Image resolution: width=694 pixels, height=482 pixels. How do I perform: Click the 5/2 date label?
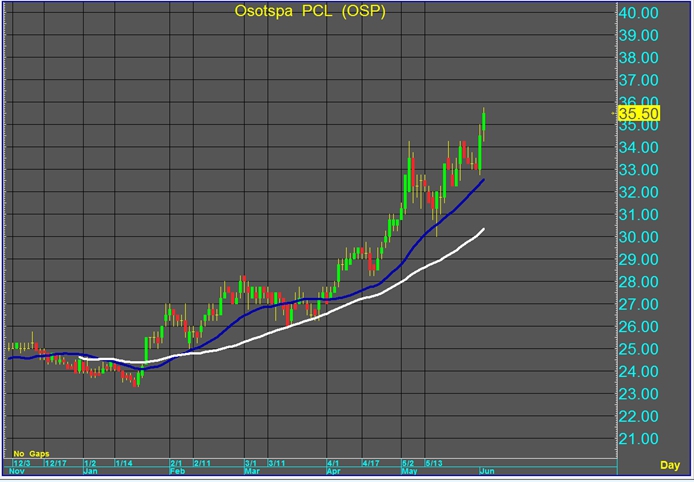pyautogui.click(x=409, y=463)
